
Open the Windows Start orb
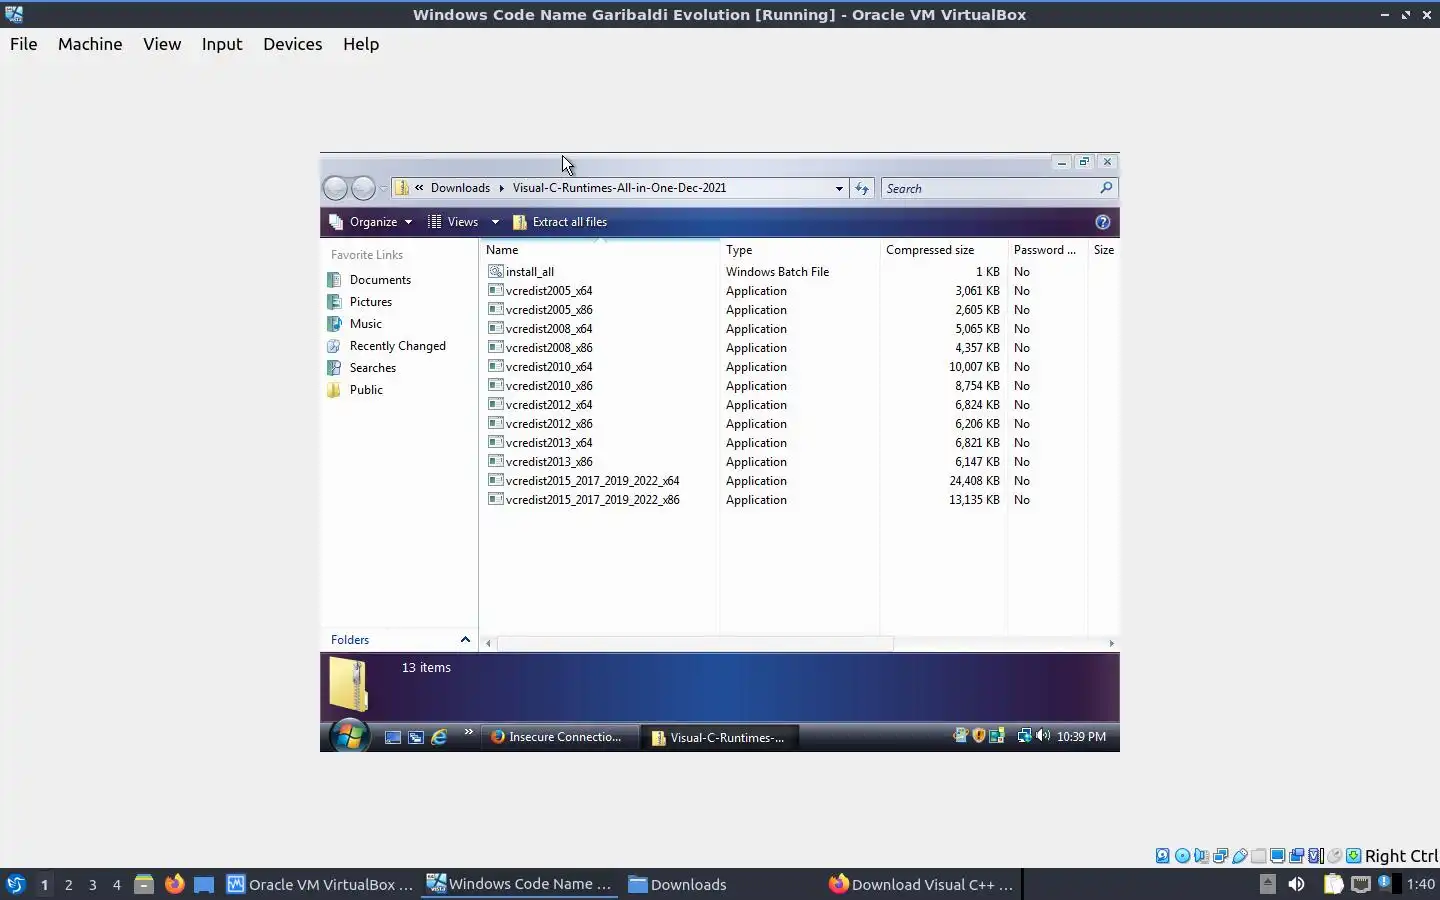(x=349, y=737)
